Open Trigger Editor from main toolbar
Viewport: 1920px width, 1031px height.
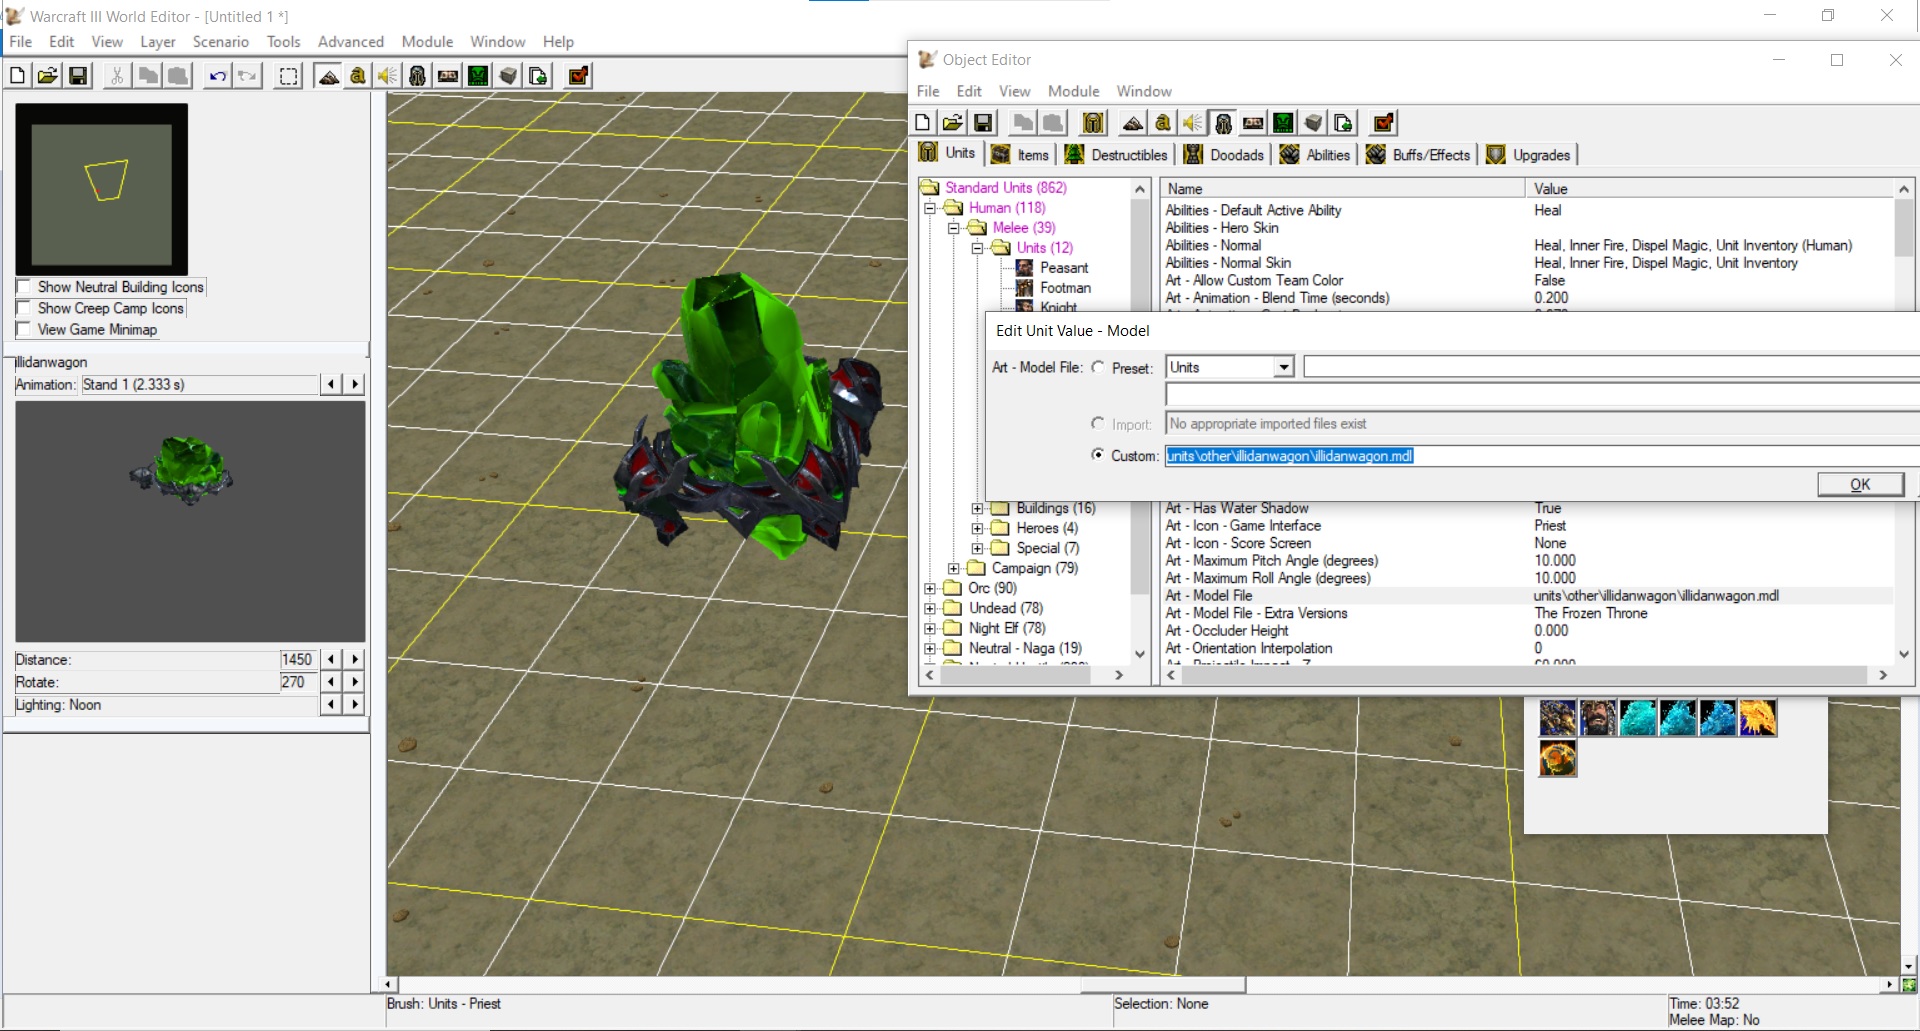(x=358, y=76)
